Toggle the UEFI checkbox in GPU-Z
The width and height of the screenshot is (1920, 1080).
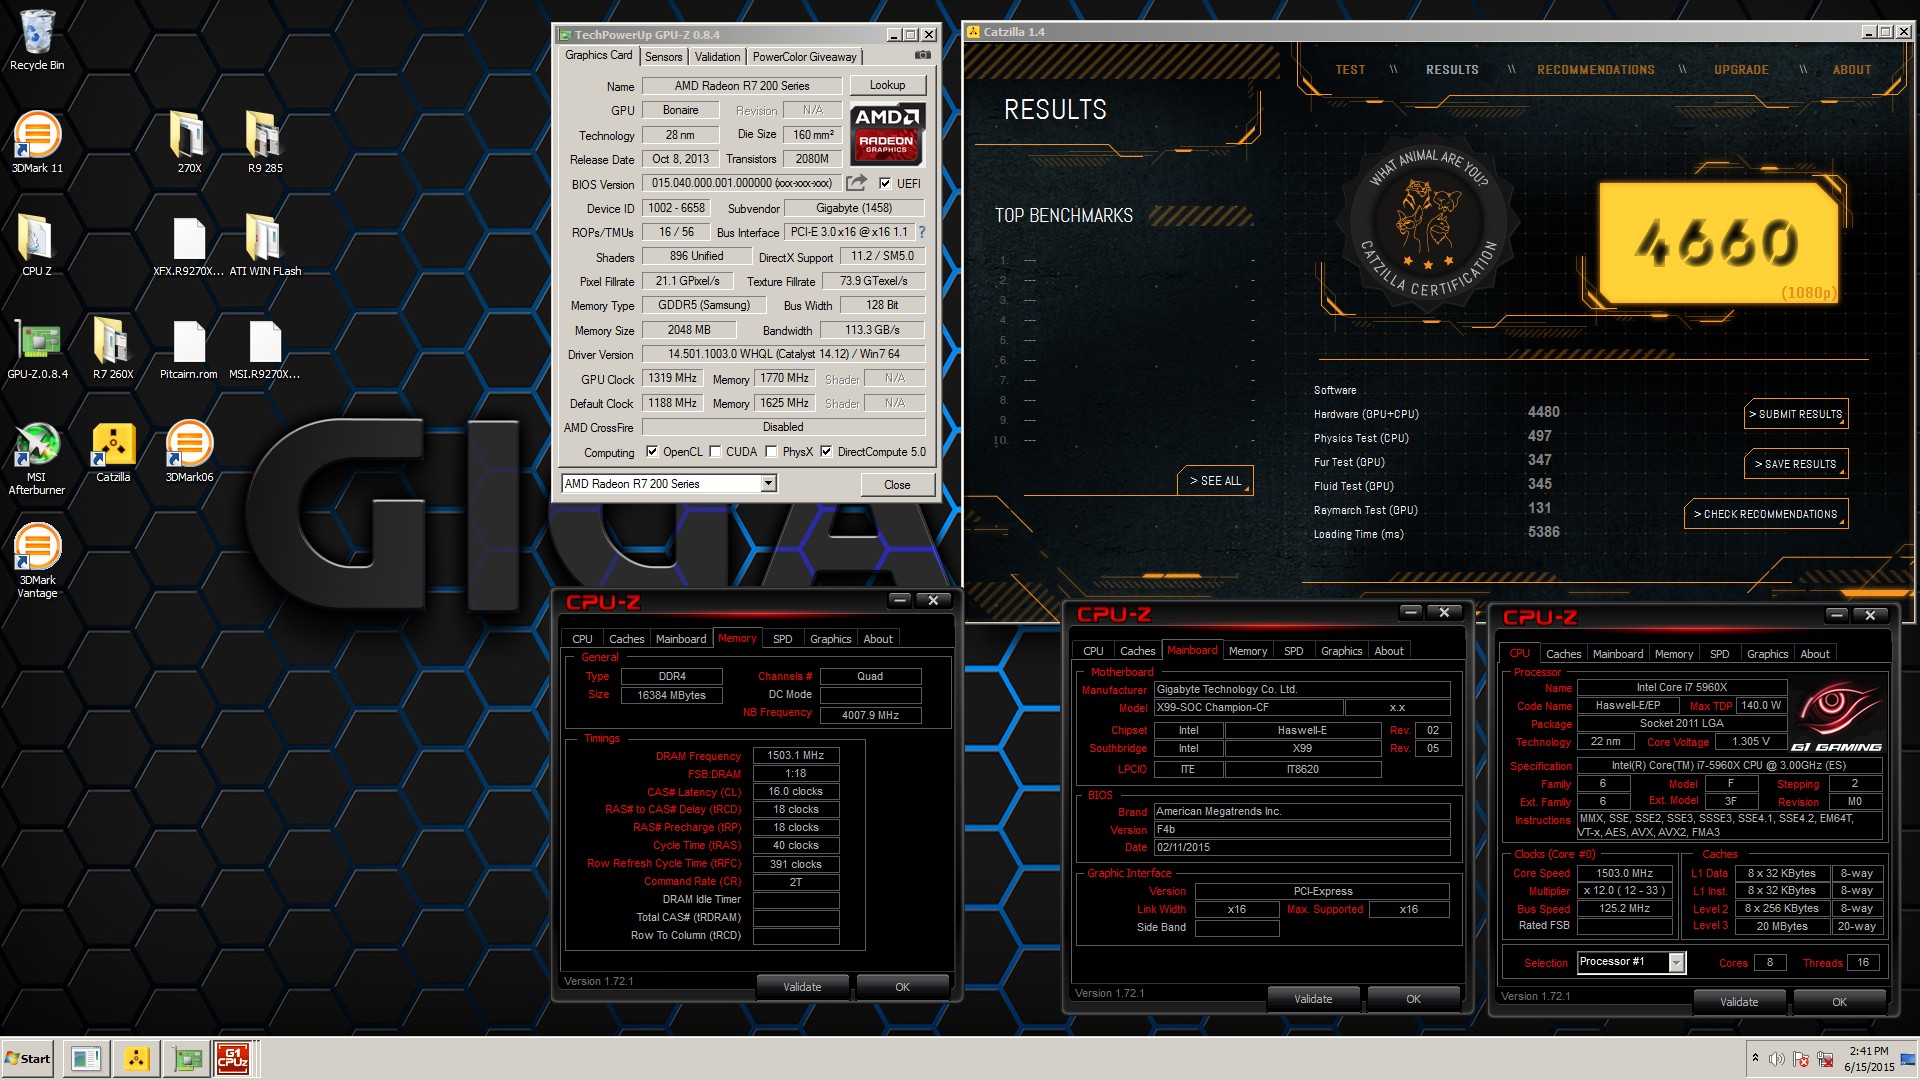tap(885, 183)
